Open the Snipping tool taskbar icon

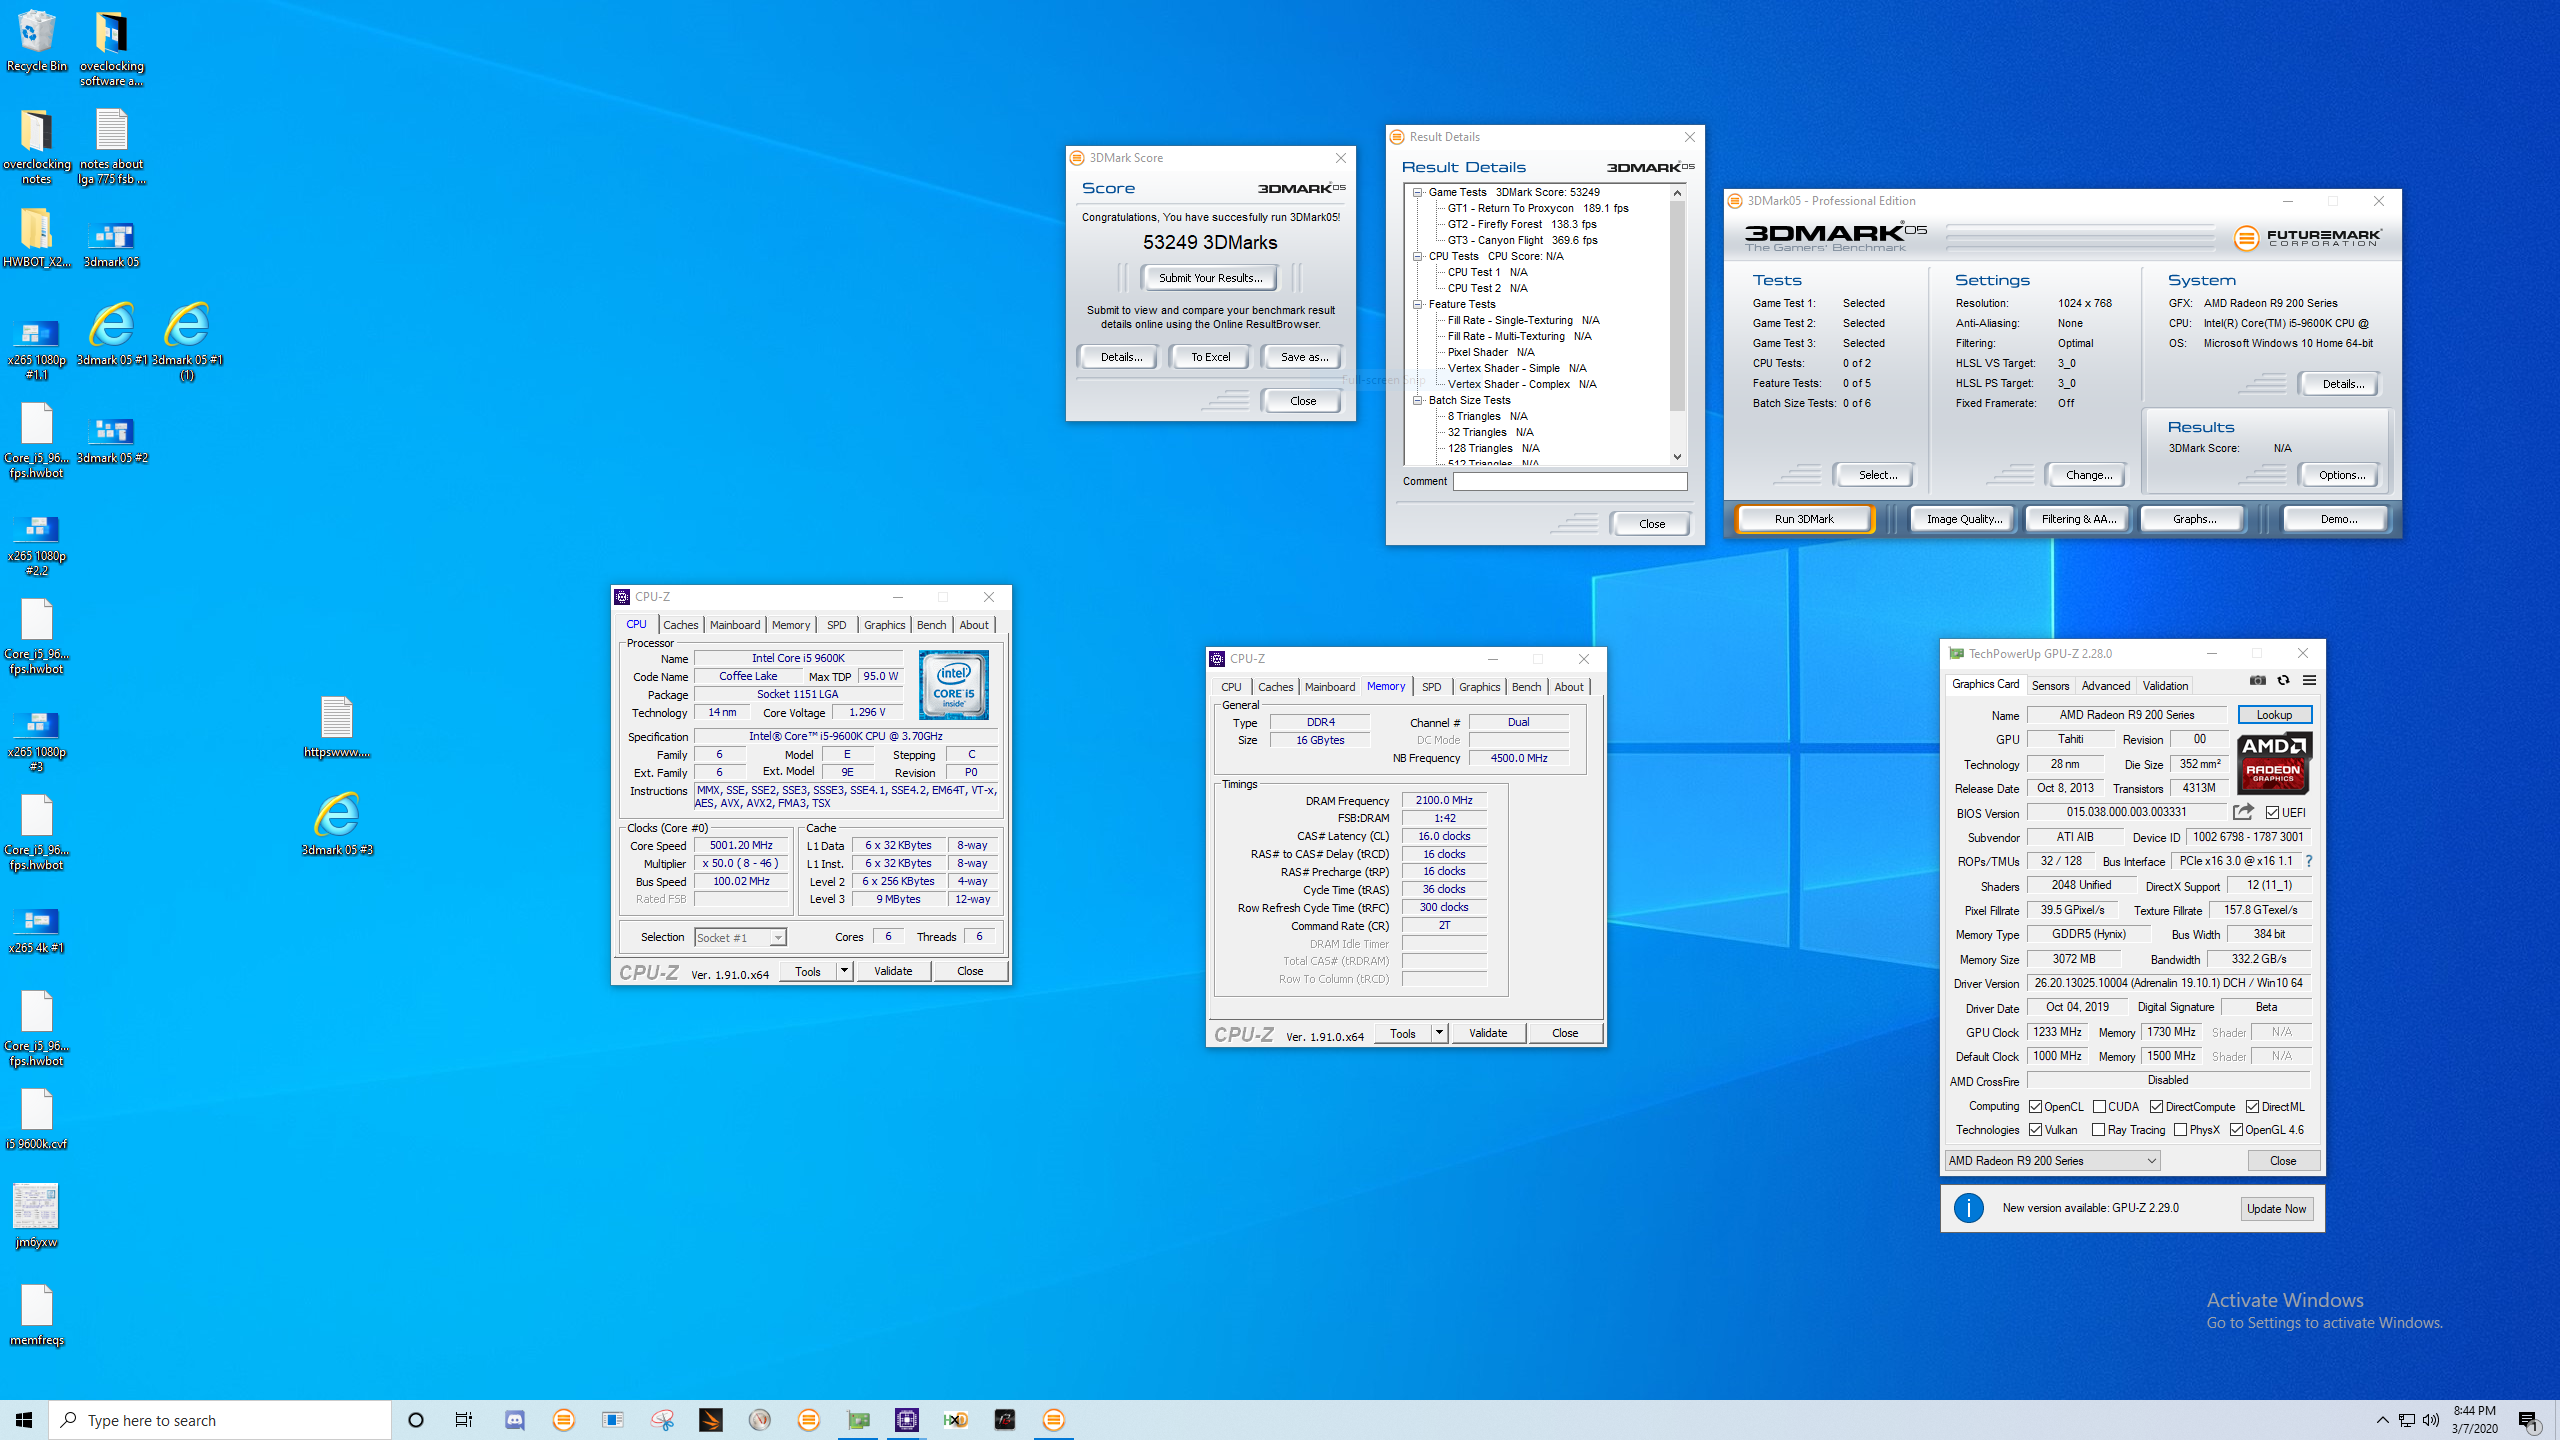pos(662,1420)
